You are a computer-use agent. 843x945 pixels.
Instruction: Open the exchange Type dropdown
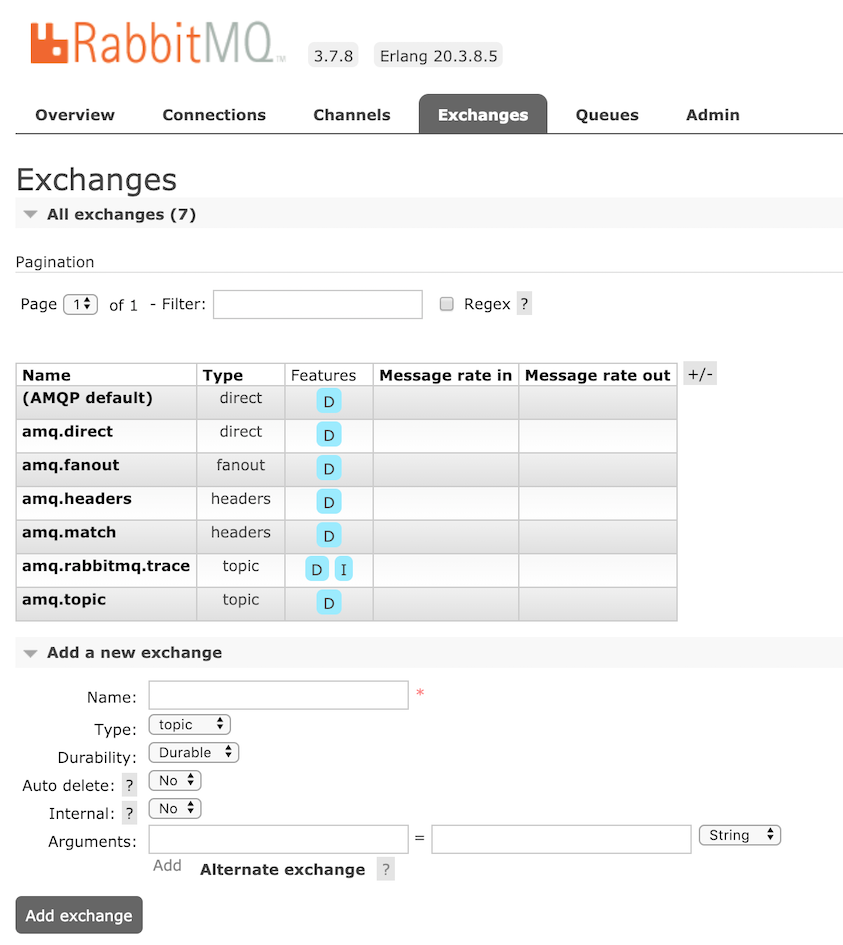coord(189,724)
